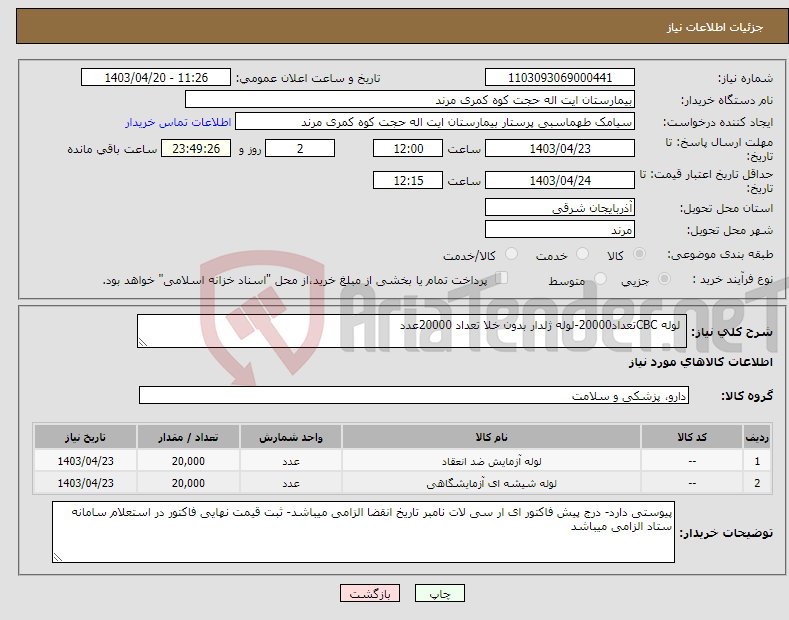Click remaining time field 23:49:26

click(196, 148)
